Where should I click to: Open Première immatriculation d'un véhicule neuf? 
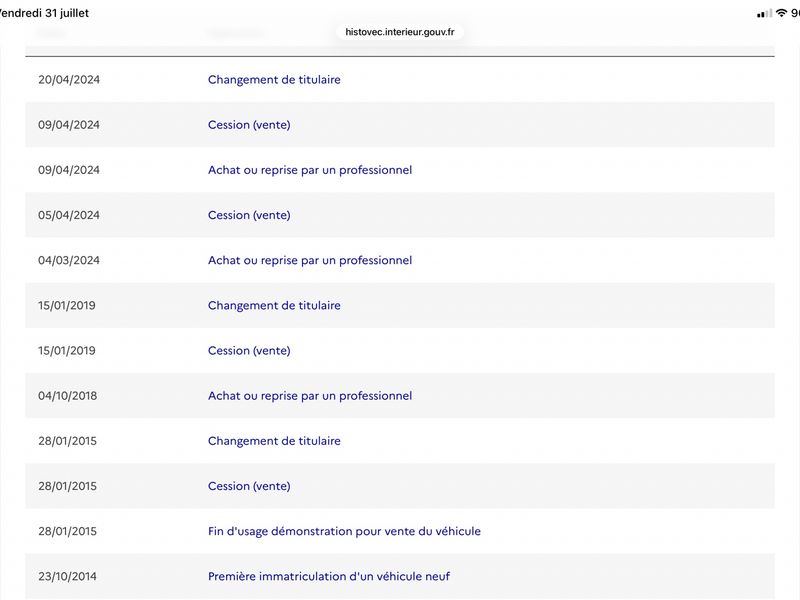click(x=329, y=577)
